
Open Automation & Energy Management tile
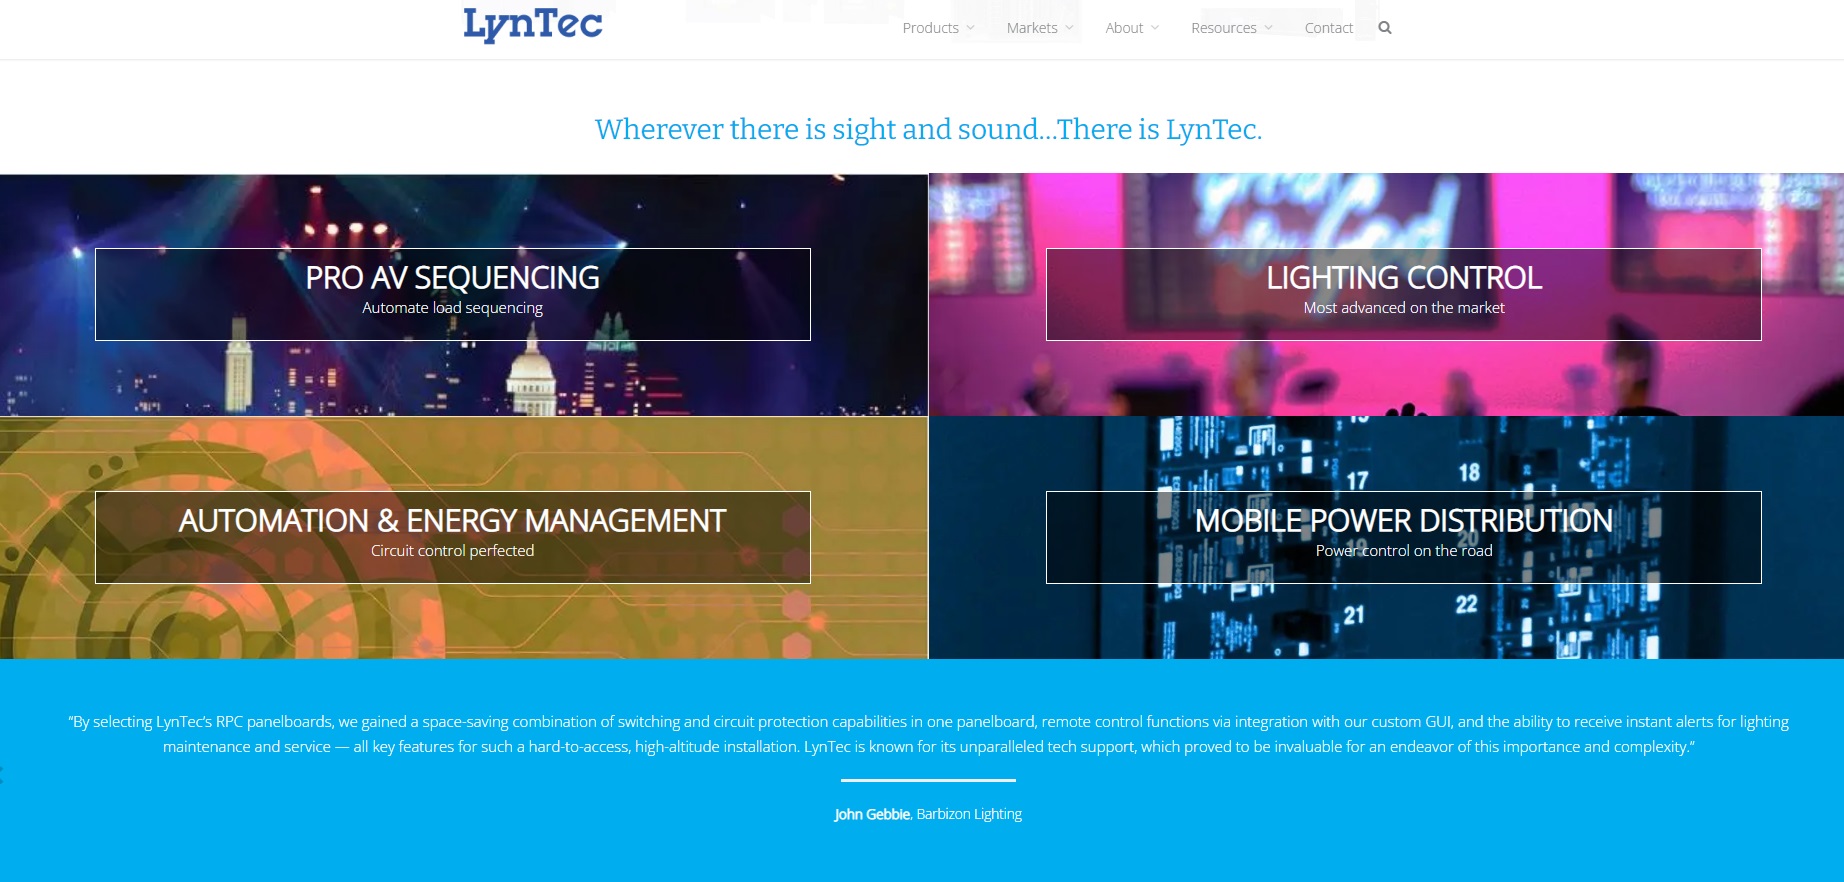point(453,537)
